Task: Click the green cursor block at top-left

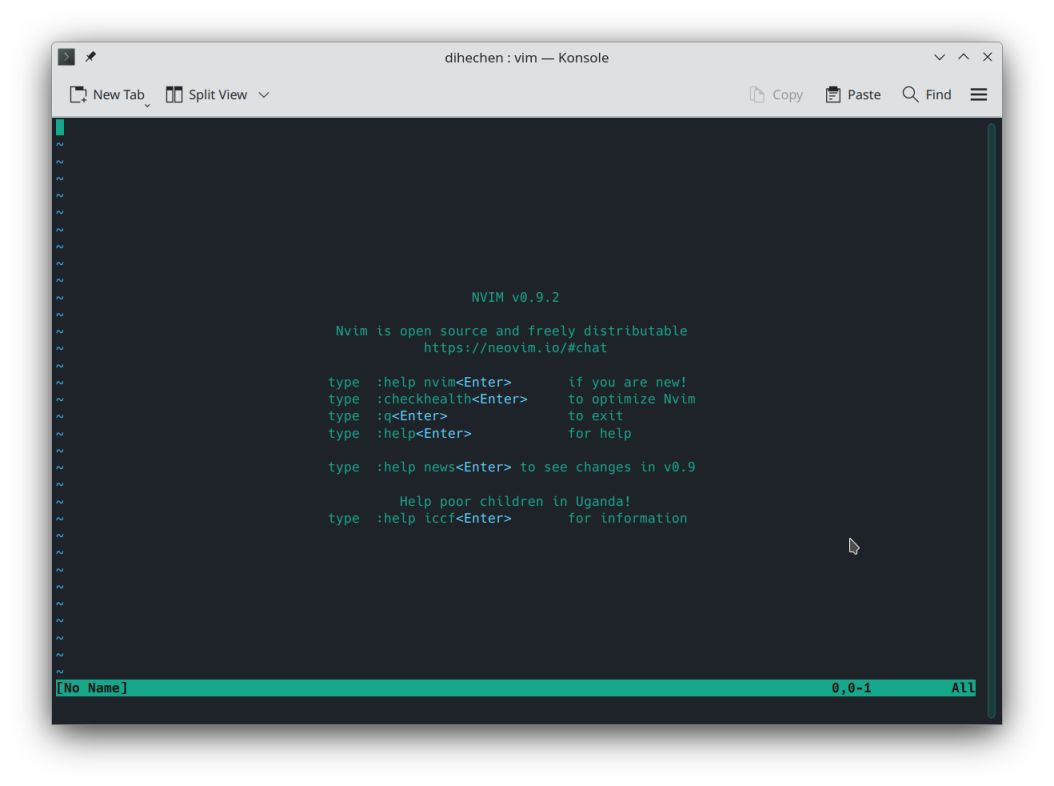Action: pos(60,127)
